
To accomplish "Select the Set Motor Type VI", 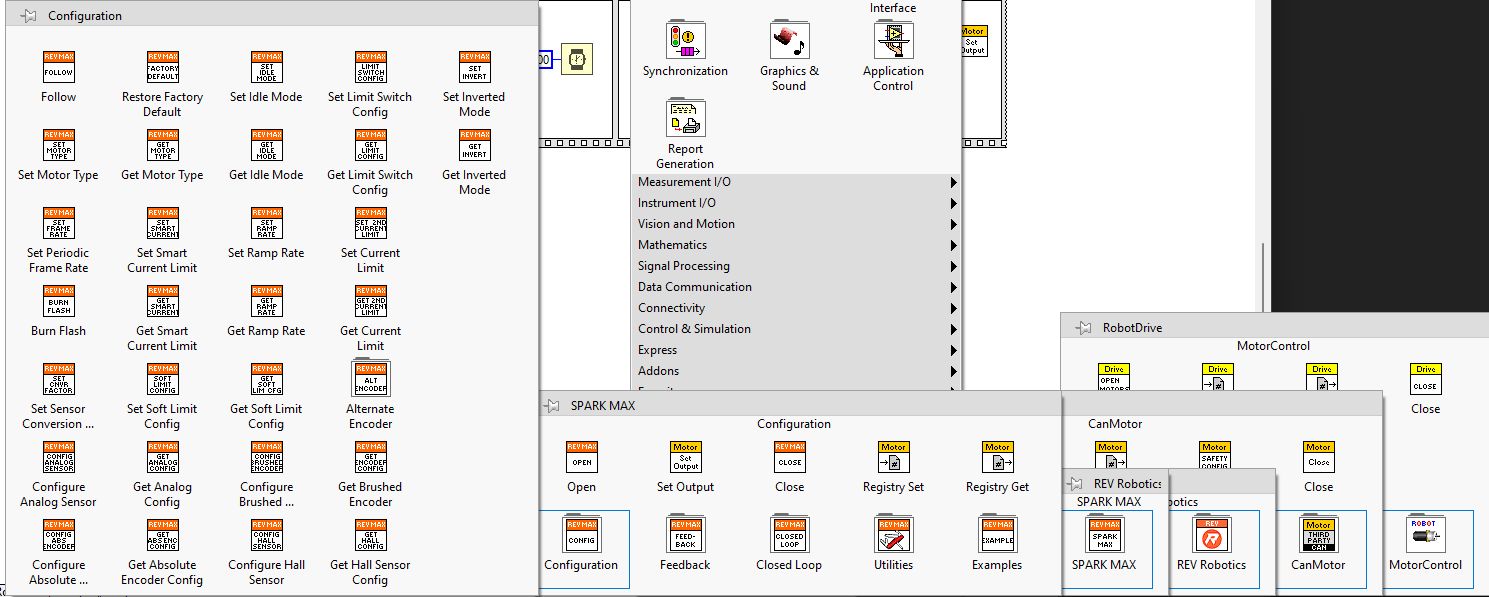I will click(59, 145).
